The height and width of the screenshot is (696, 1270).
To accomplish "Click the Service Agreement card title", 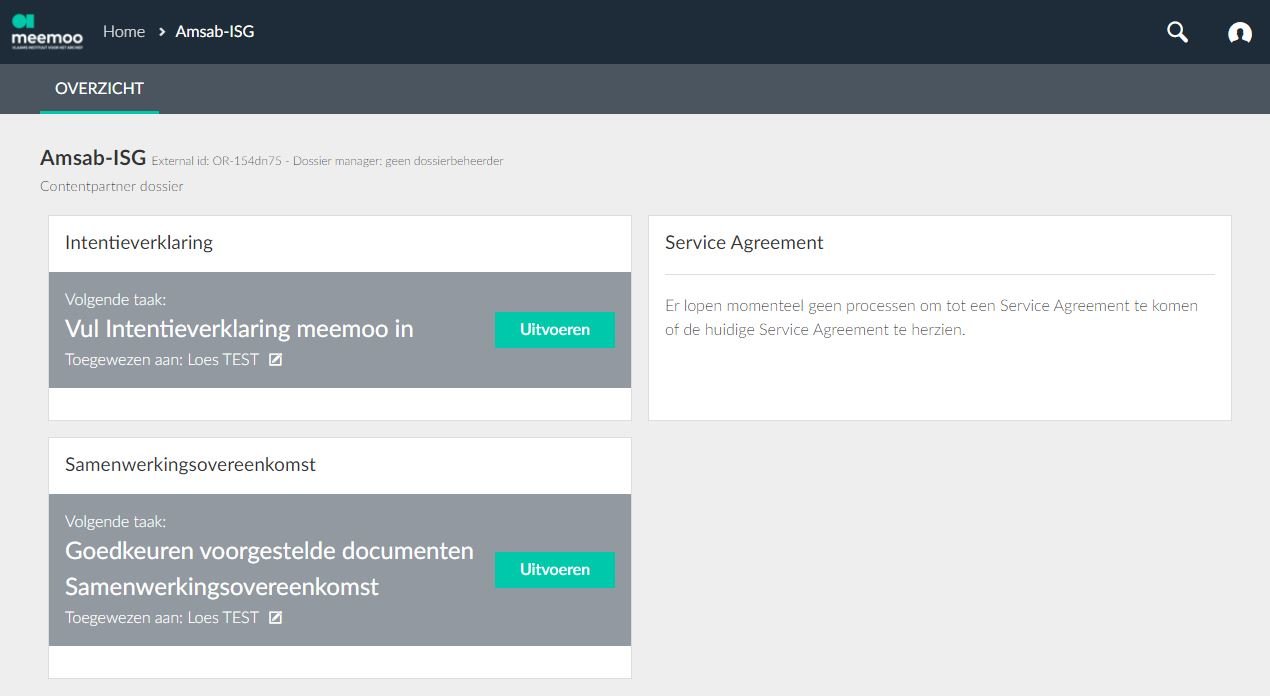I will pos(744,243).
